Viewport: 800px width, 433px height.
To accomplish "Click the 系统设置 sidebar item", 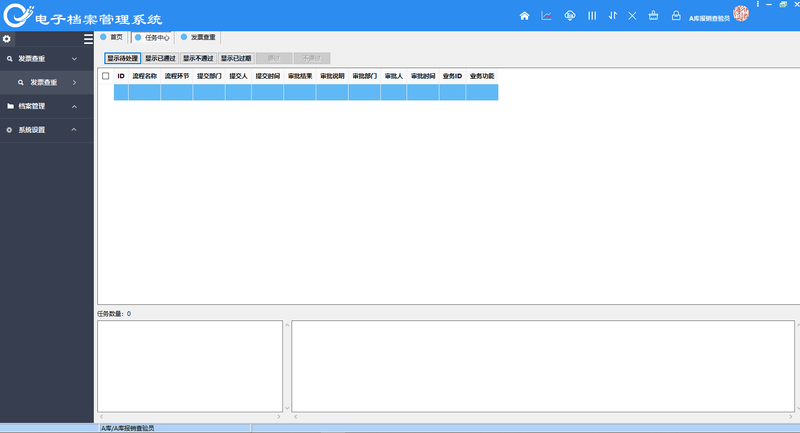I will (x=46, y=130).
